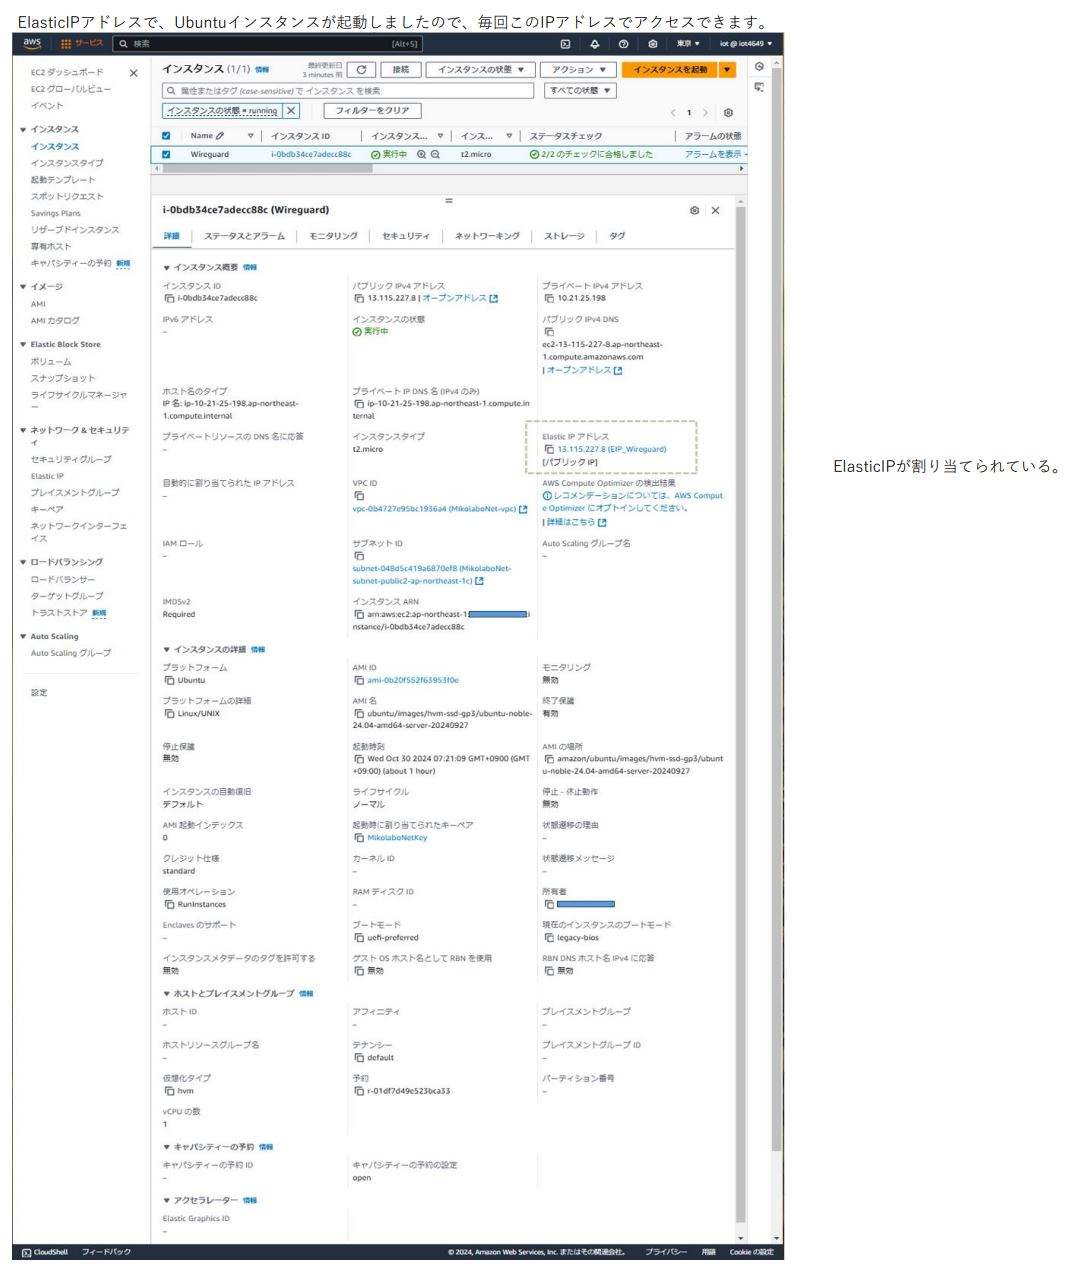Image resolution: width=1070 pixels, height=1273 pixels.
Task: Click zoom-in icon beside running status
Action: pyautogui.click(x=421, y=155)
